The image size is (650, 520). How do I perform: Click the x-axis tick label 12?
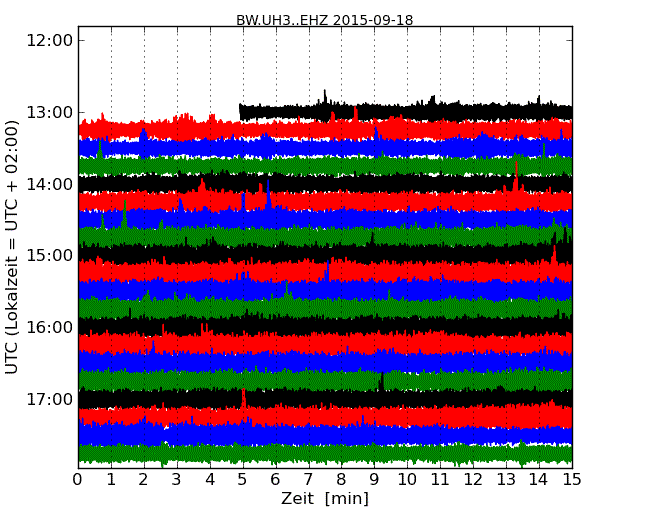pos(473,480)
